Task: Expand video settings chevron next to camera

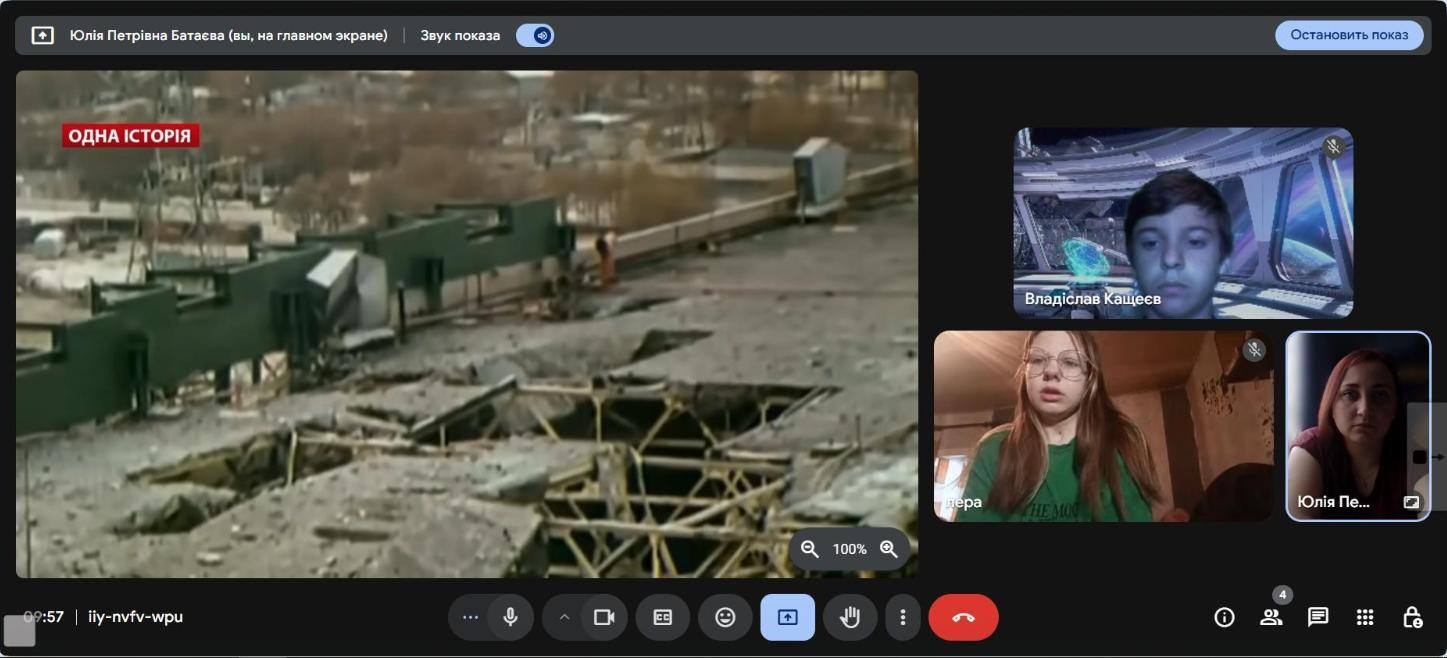Action: click(x=564, y=617)
